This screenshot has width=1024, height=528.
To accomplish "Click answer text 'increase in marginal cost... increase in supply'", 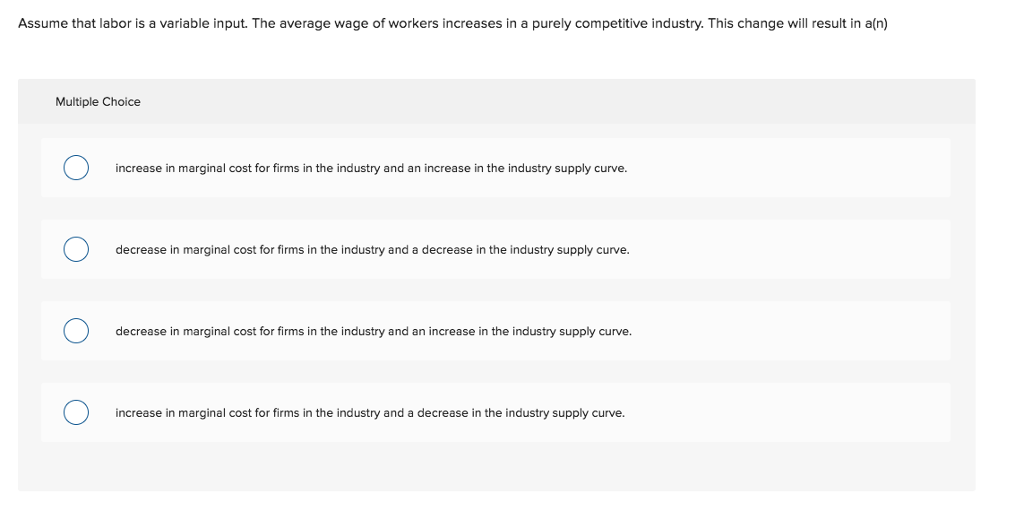I will click(371, 168).
